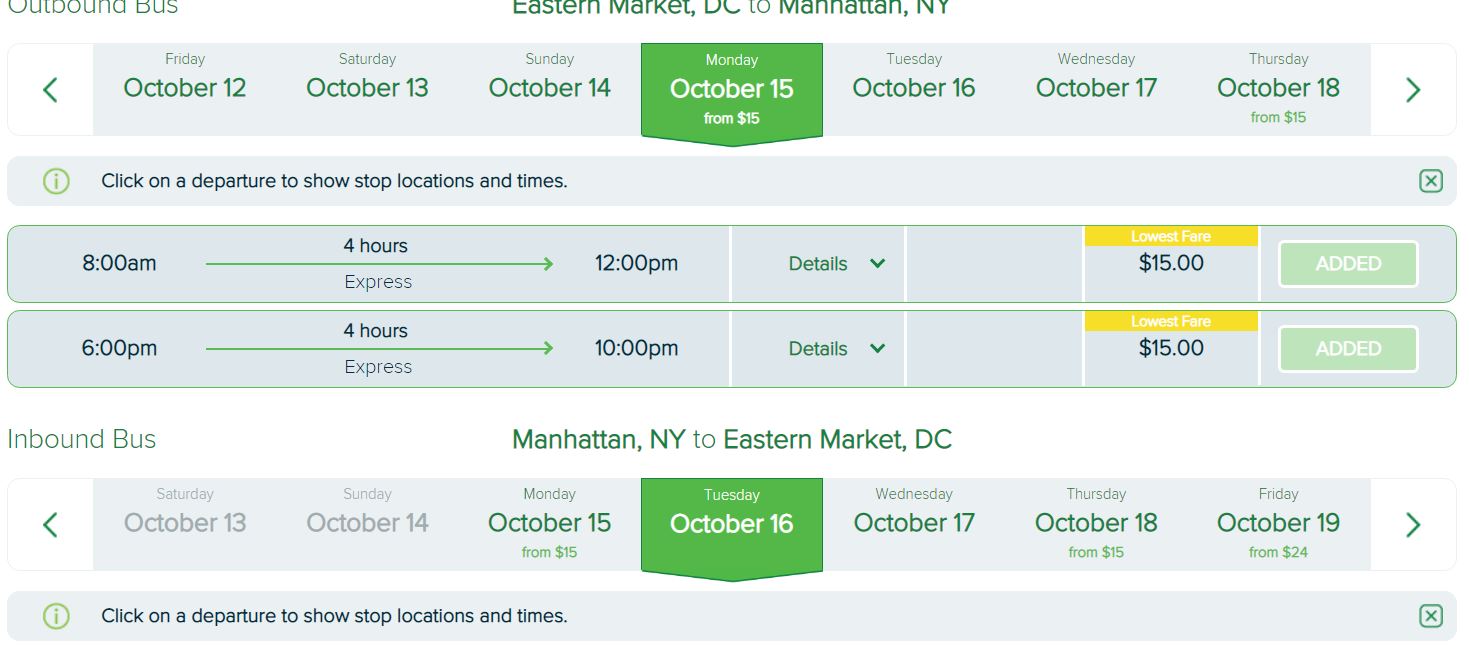Click the ADDED button for 8:00am bus
1469x652 pixels.
coord(1348,264)
